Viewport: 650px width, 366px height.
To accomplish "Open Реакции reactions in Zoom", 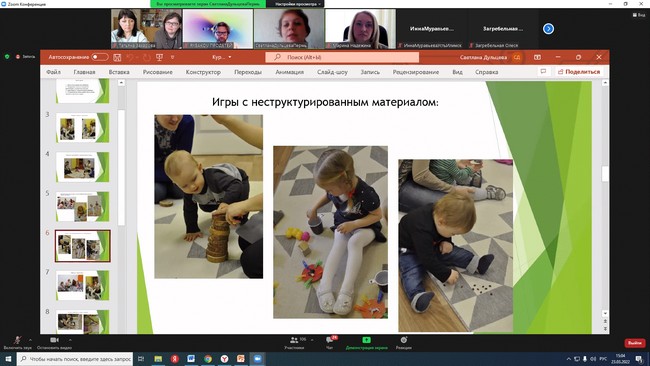I will (x=404, y=340).
